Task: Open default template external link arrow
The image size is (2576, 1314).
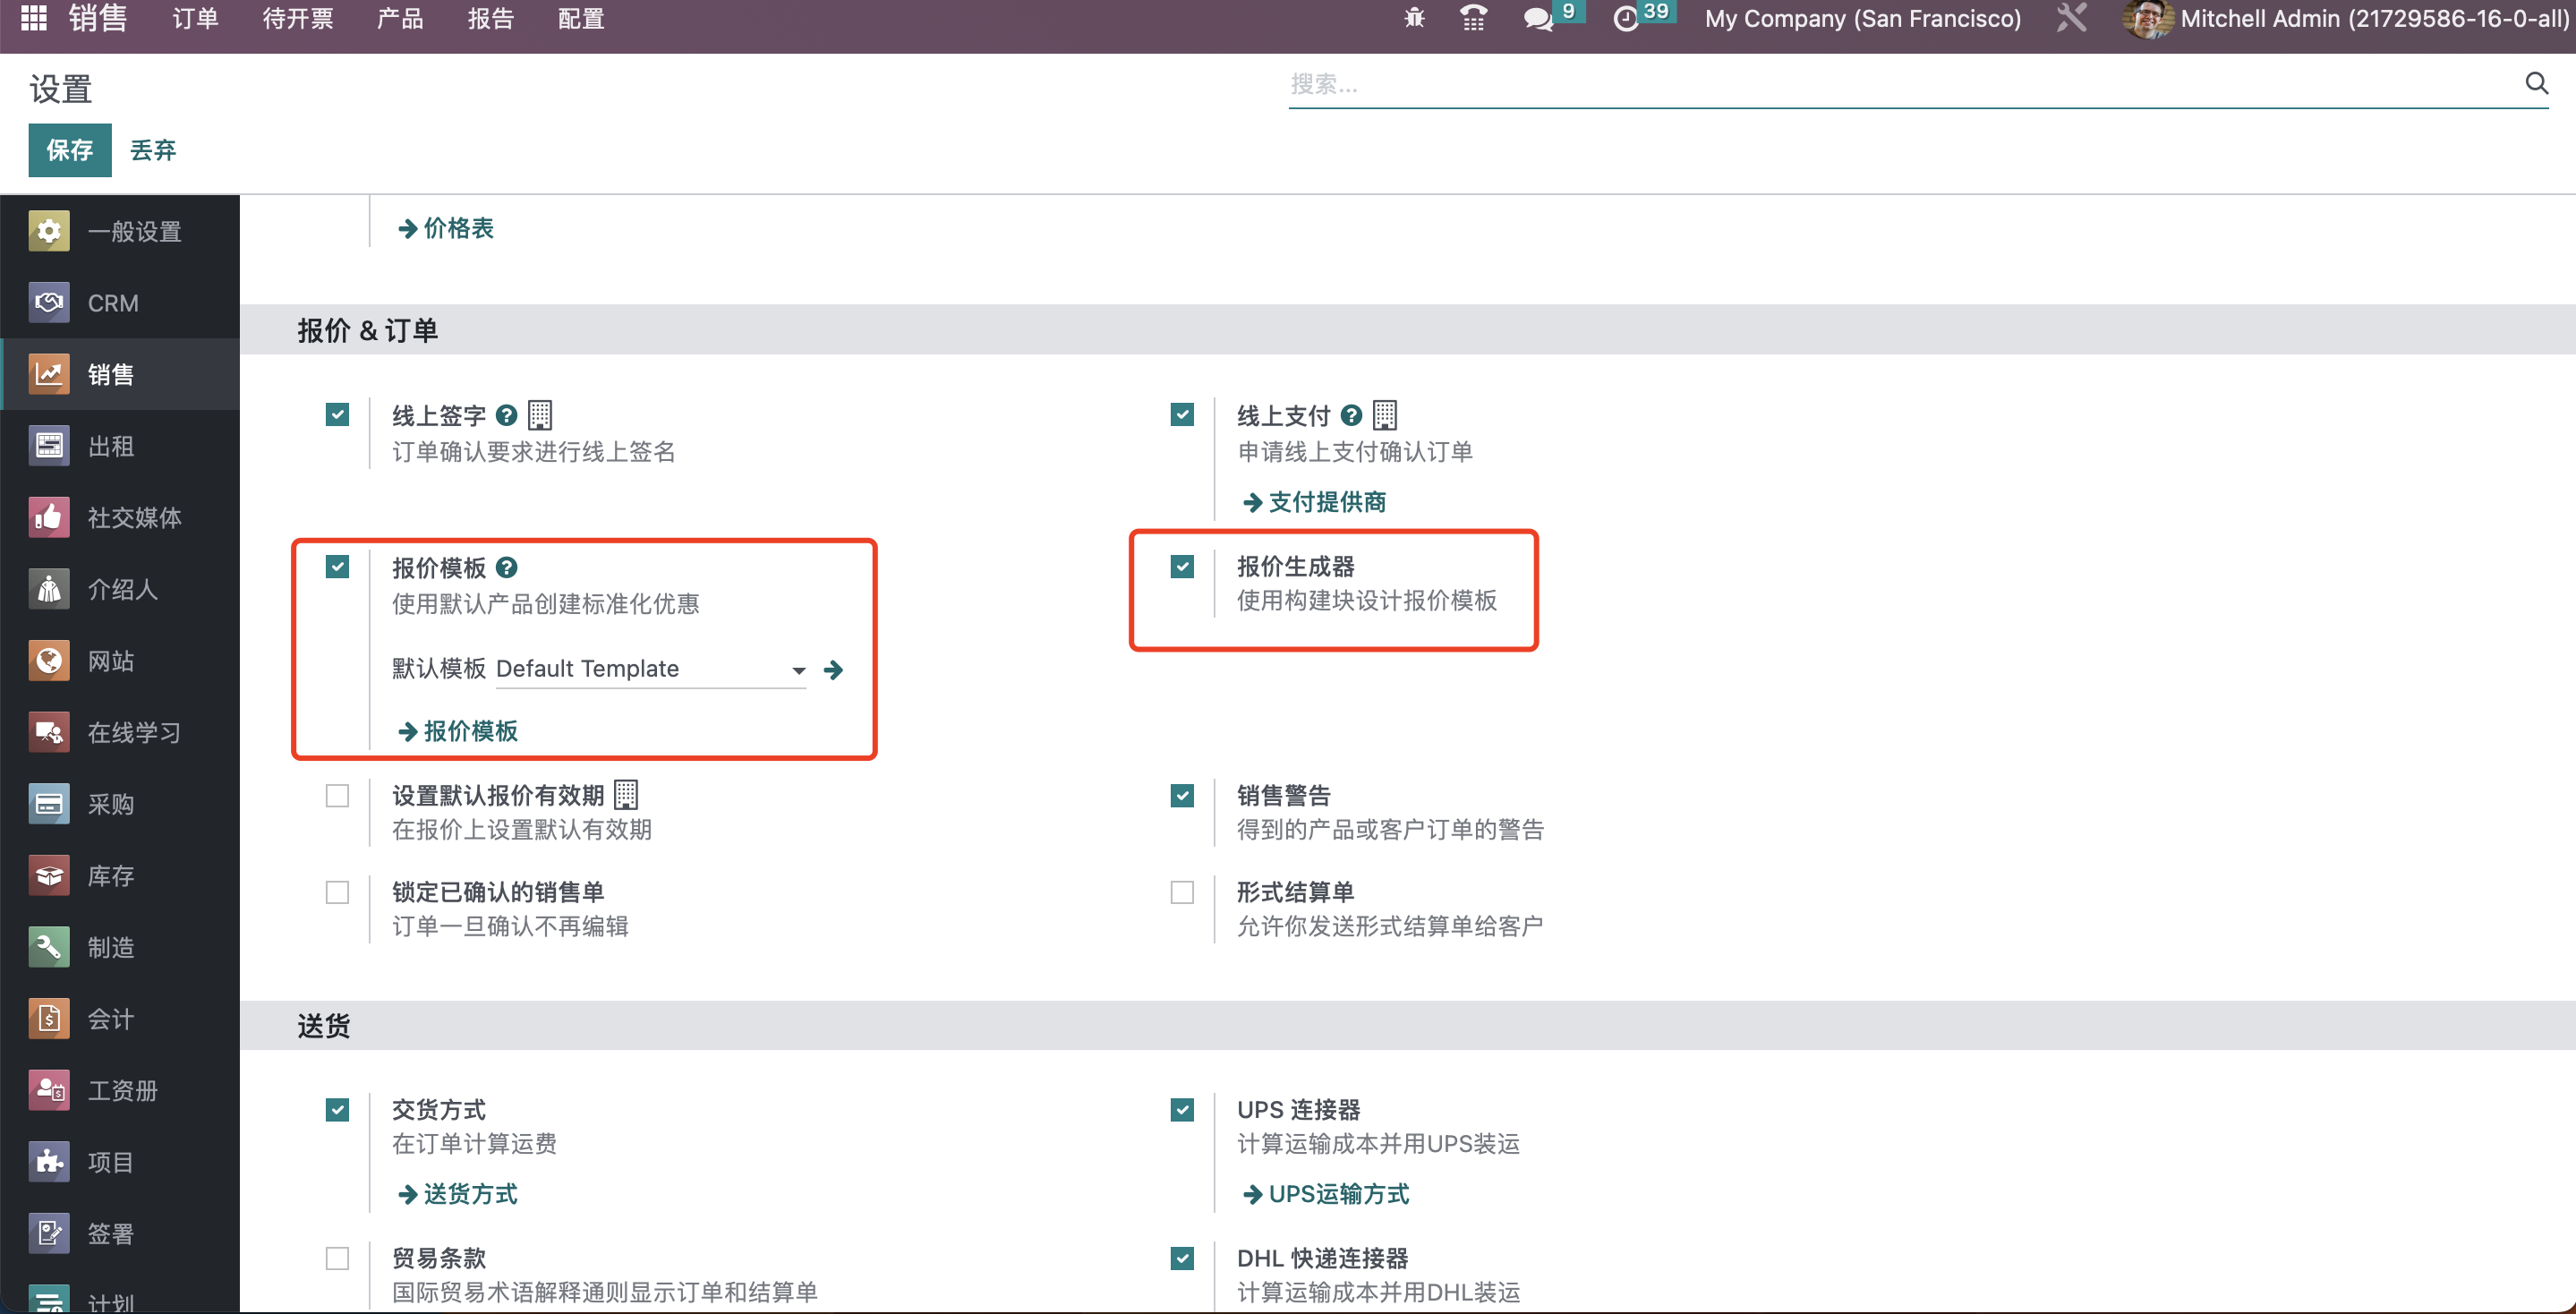Action: (x=833, y=670)
